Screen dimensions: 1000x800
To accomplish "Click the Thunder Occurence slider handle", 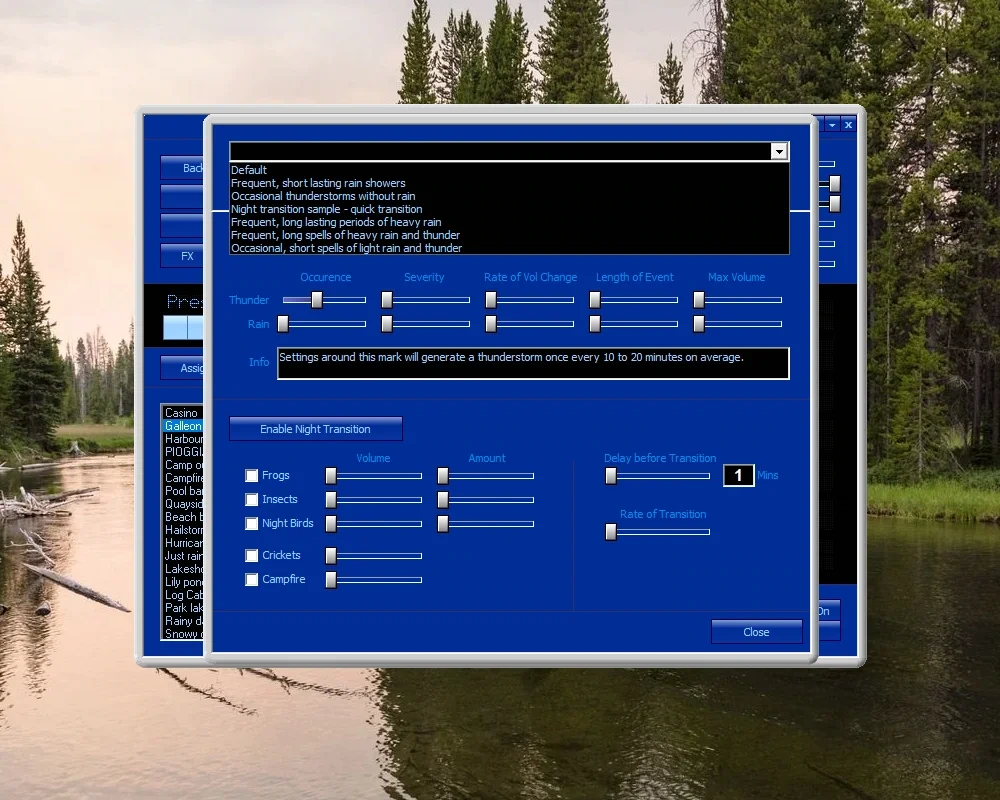I will 317,300.
